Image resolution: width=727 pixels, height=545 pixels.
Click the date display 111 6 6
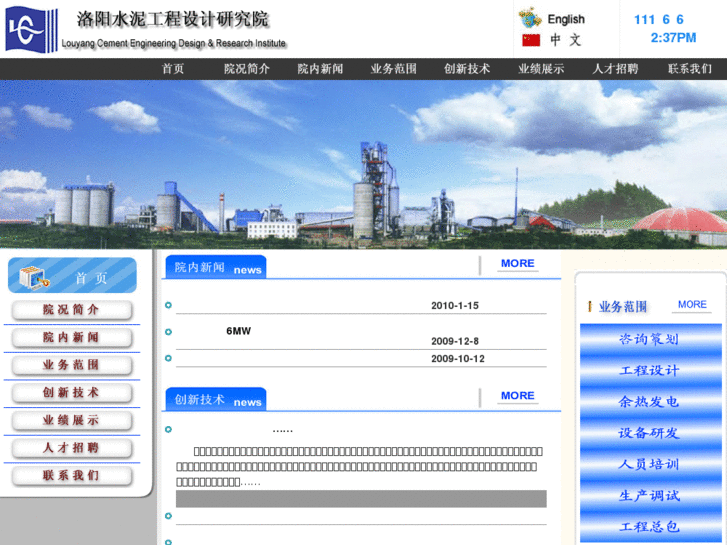(658, 19)
